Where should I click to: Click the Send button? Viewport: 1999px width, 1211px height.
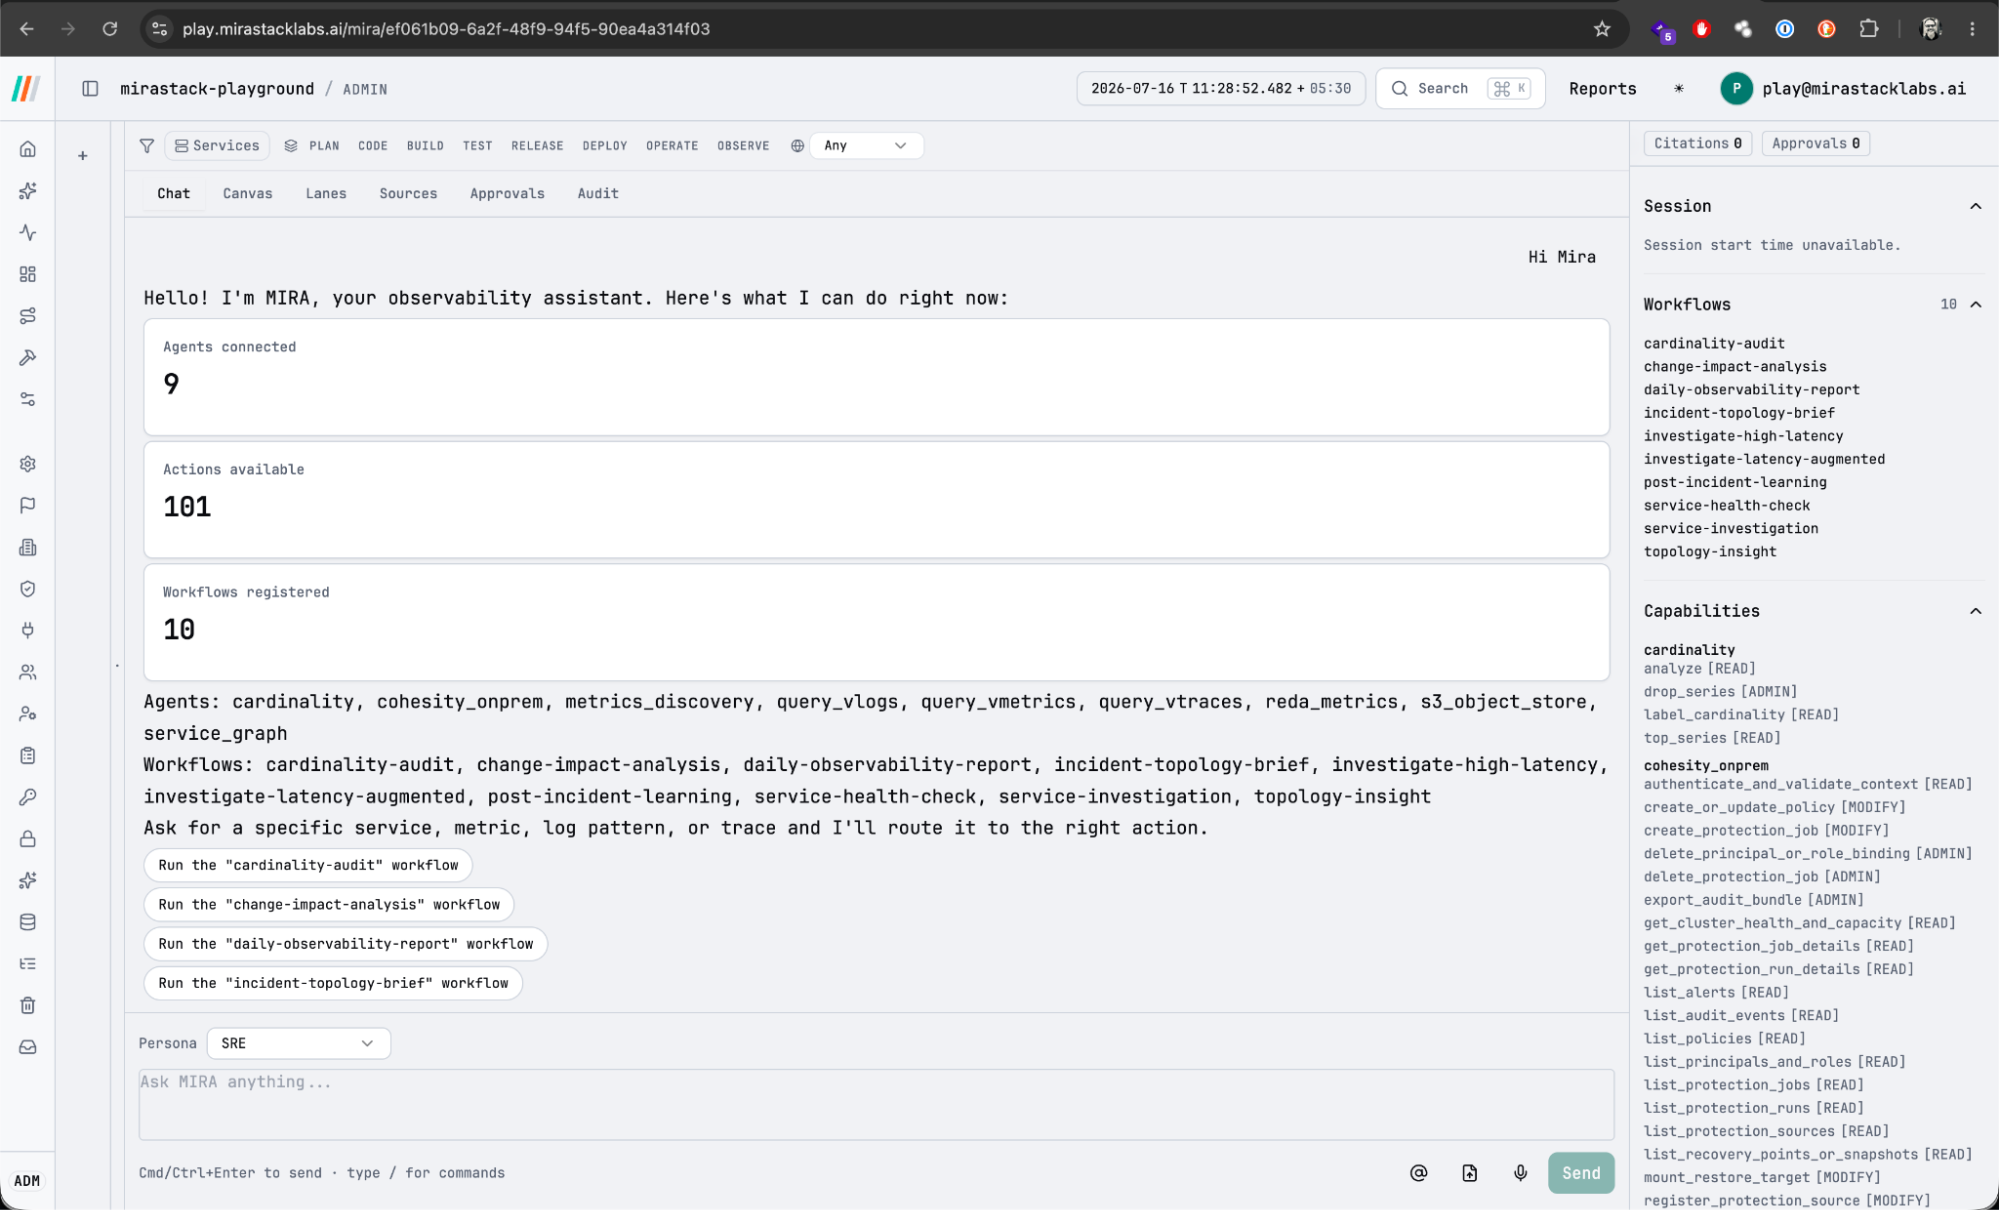[1581, 1173]
